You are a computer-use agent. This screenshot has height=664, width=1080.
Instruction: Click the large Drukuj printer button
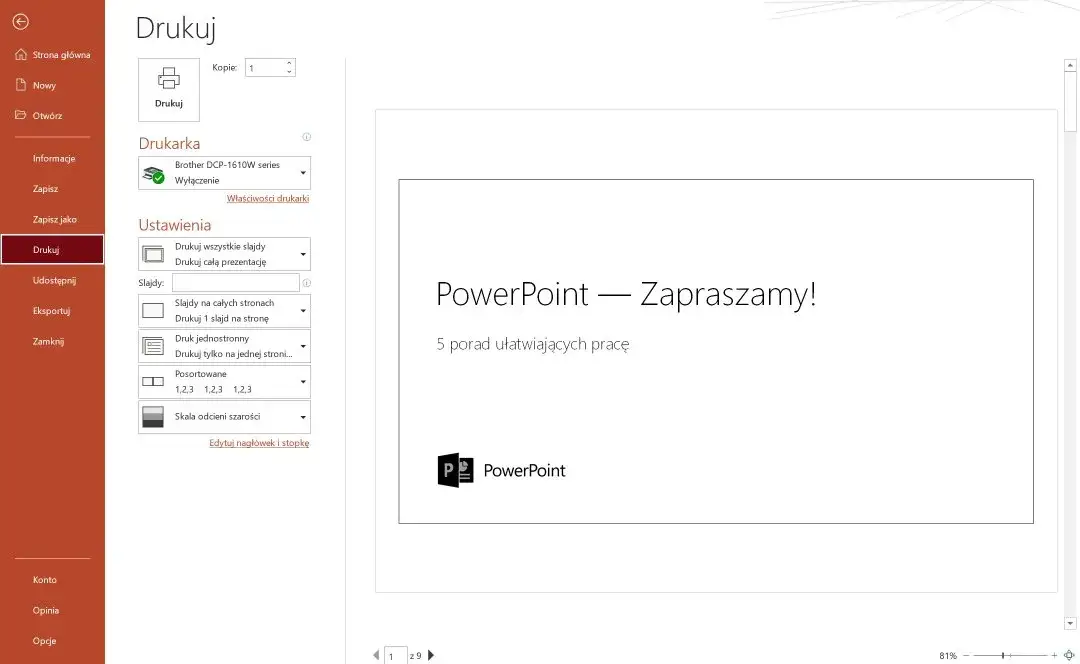pos(169,90)
